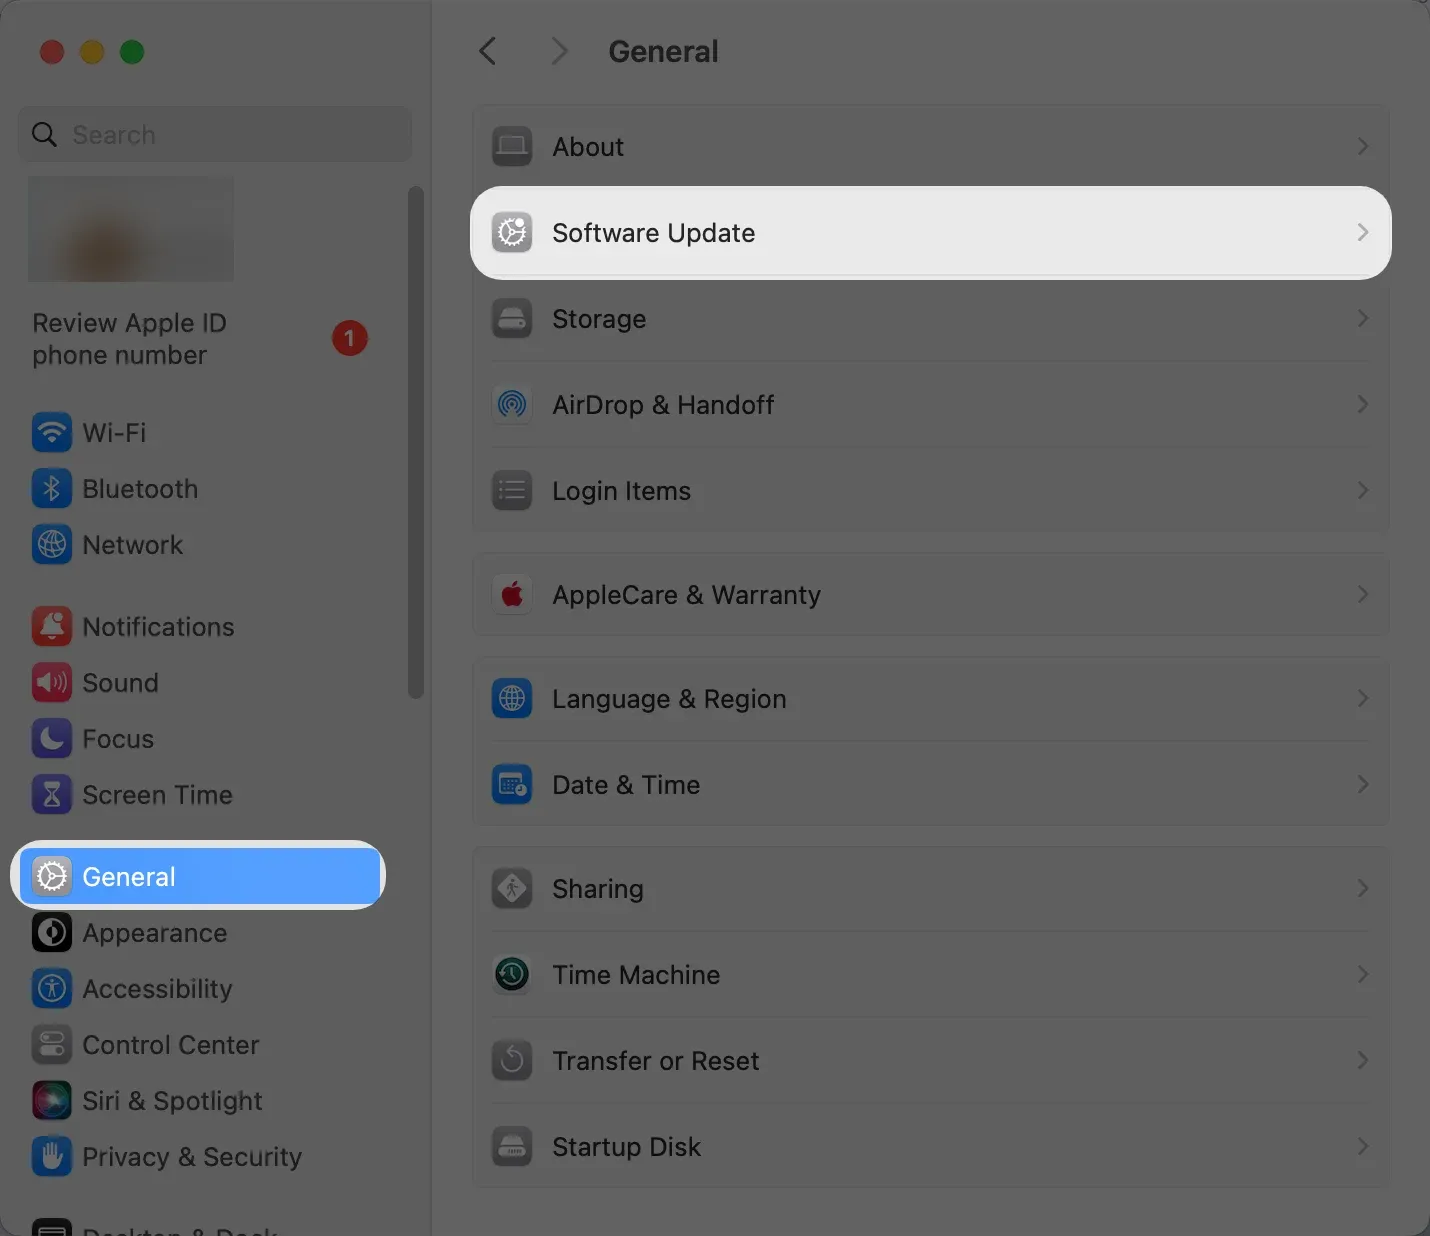Click the "Sound" label in the sidebar
Image resolution: width=1430 pixels, height=1236 pixels.
[x=120, y=683]
